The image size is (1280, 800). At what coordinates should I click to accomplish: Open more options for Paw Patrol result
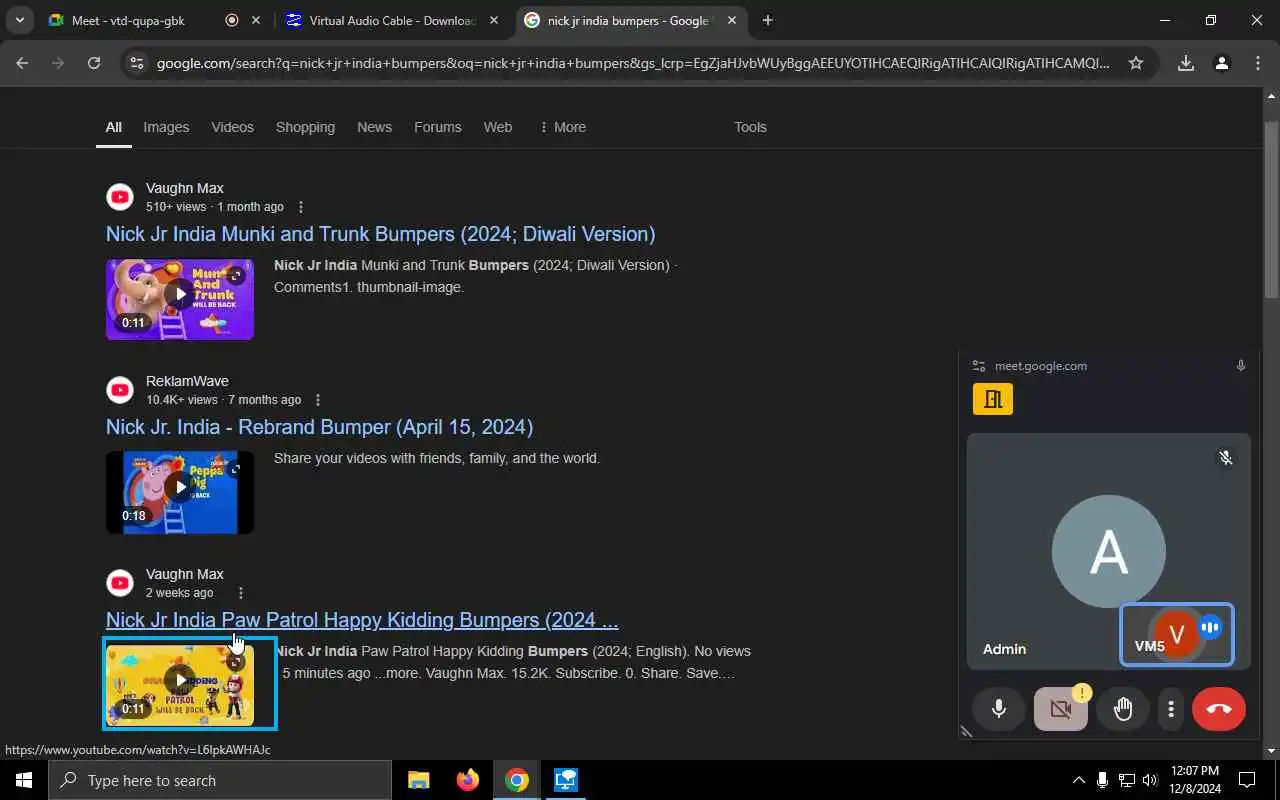[240, 593]
